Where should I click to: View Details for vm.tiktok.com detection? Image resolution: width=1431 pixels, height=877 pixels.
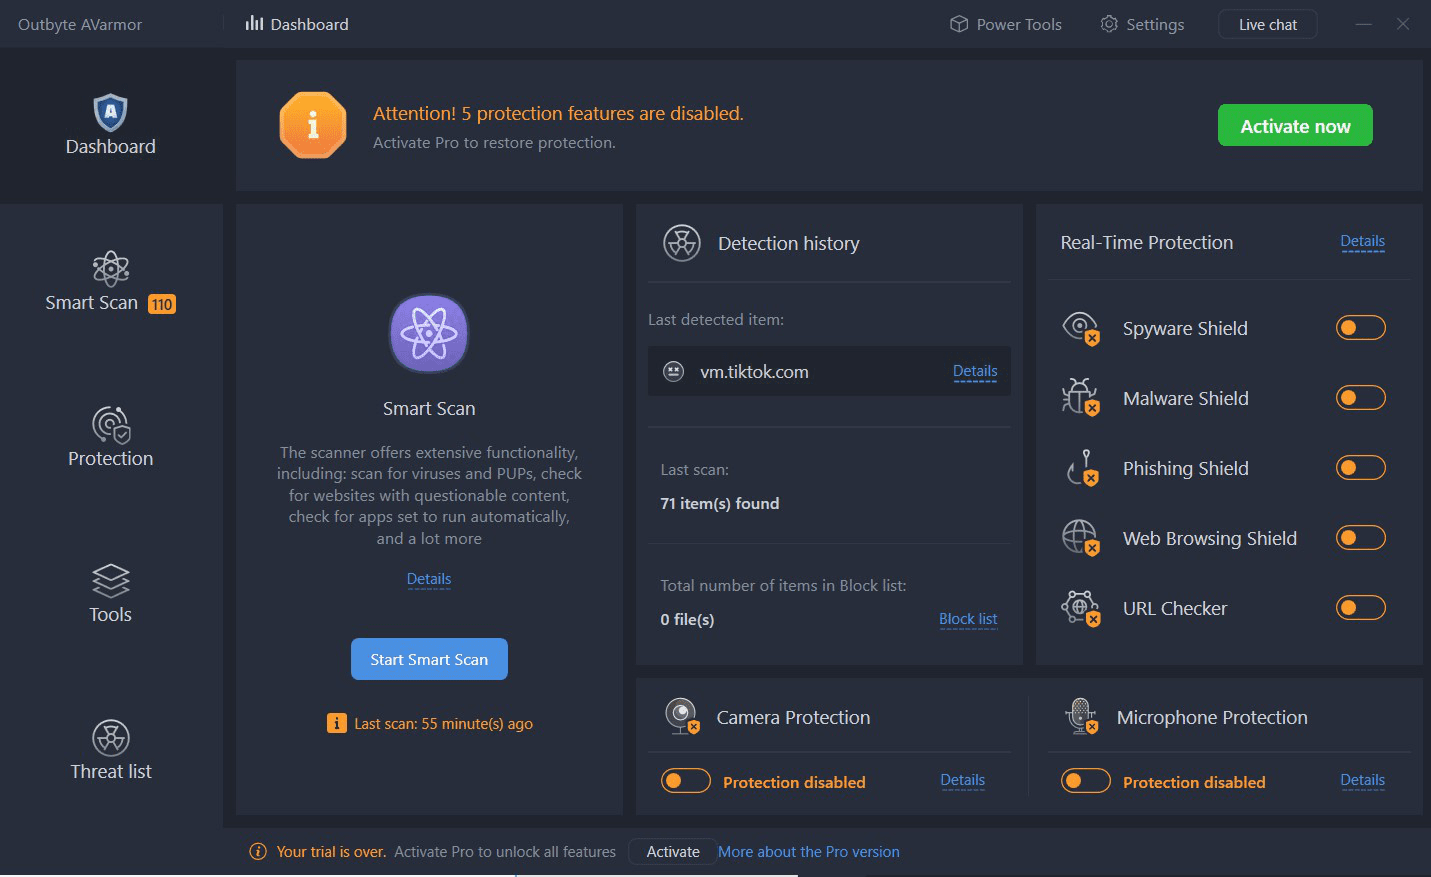pyautogui.click(x=975, y=371)
